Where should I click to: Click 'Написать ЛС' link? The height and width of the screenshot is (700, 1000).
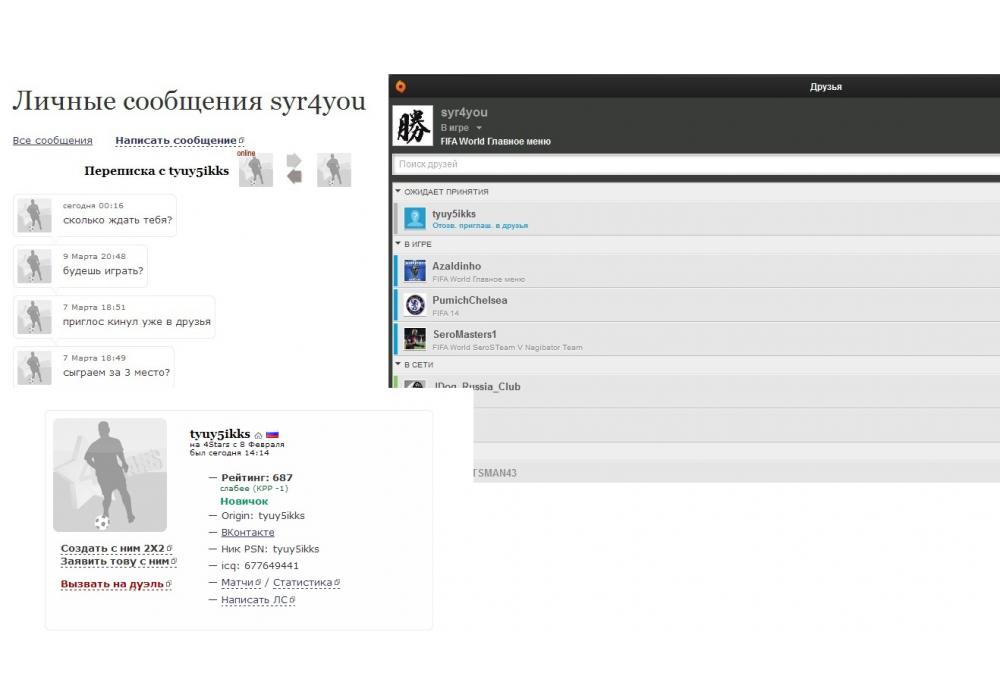(x=258, y=600)
